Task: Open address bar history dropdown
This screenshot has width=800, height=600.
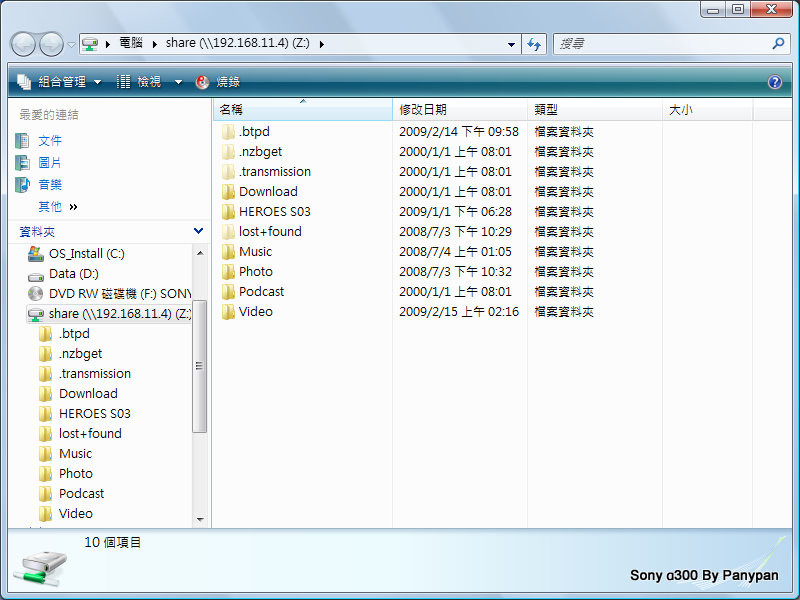Action: 511,44
